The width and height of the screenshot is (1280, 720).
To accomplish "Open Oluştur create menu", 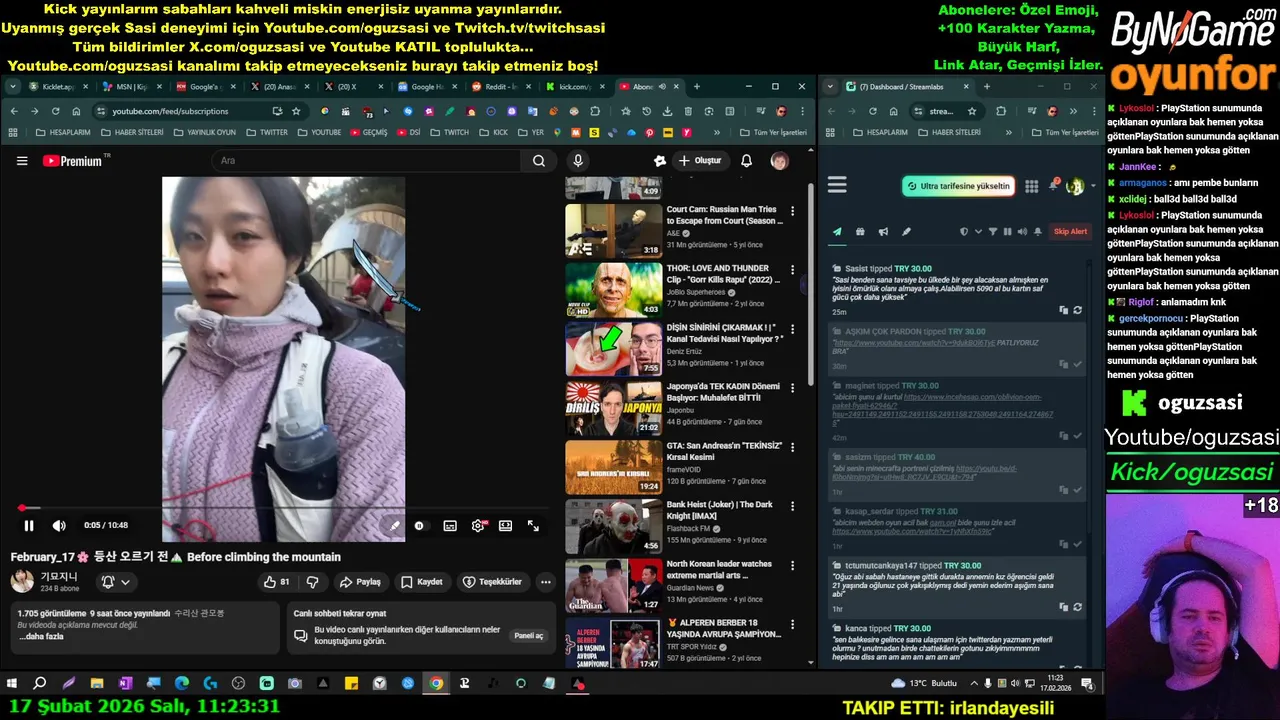I will [x=700, y=161].
